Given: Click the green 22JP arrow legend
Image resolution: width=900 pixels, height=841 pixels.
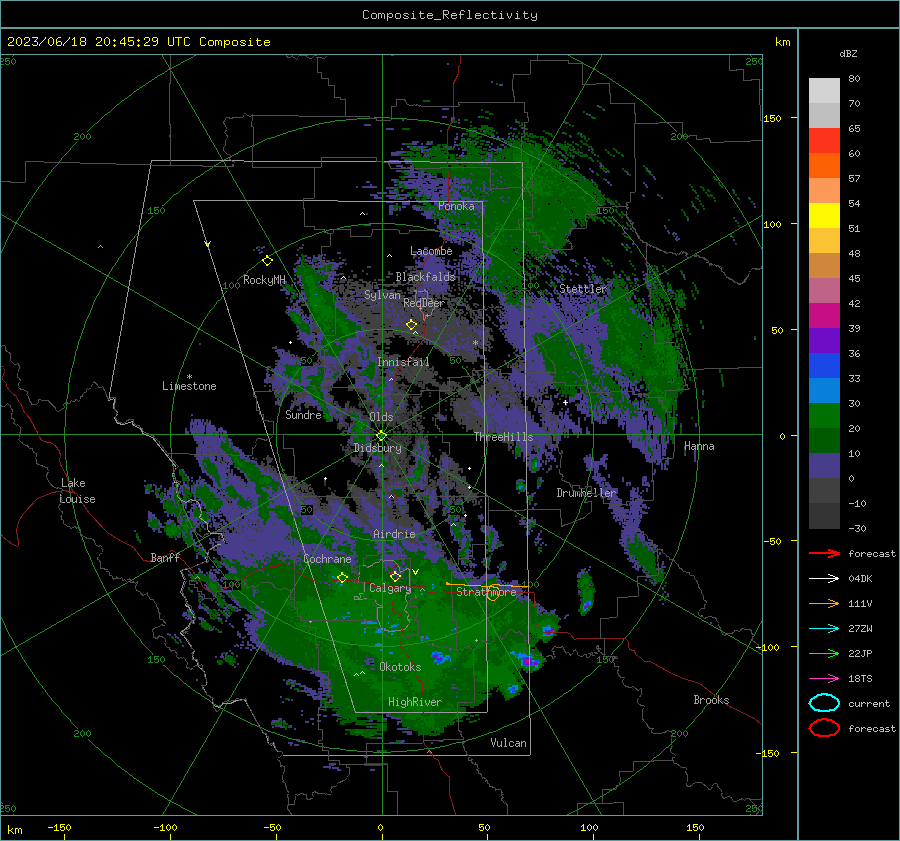Looking at the screenshot, I should pos(824,653).
